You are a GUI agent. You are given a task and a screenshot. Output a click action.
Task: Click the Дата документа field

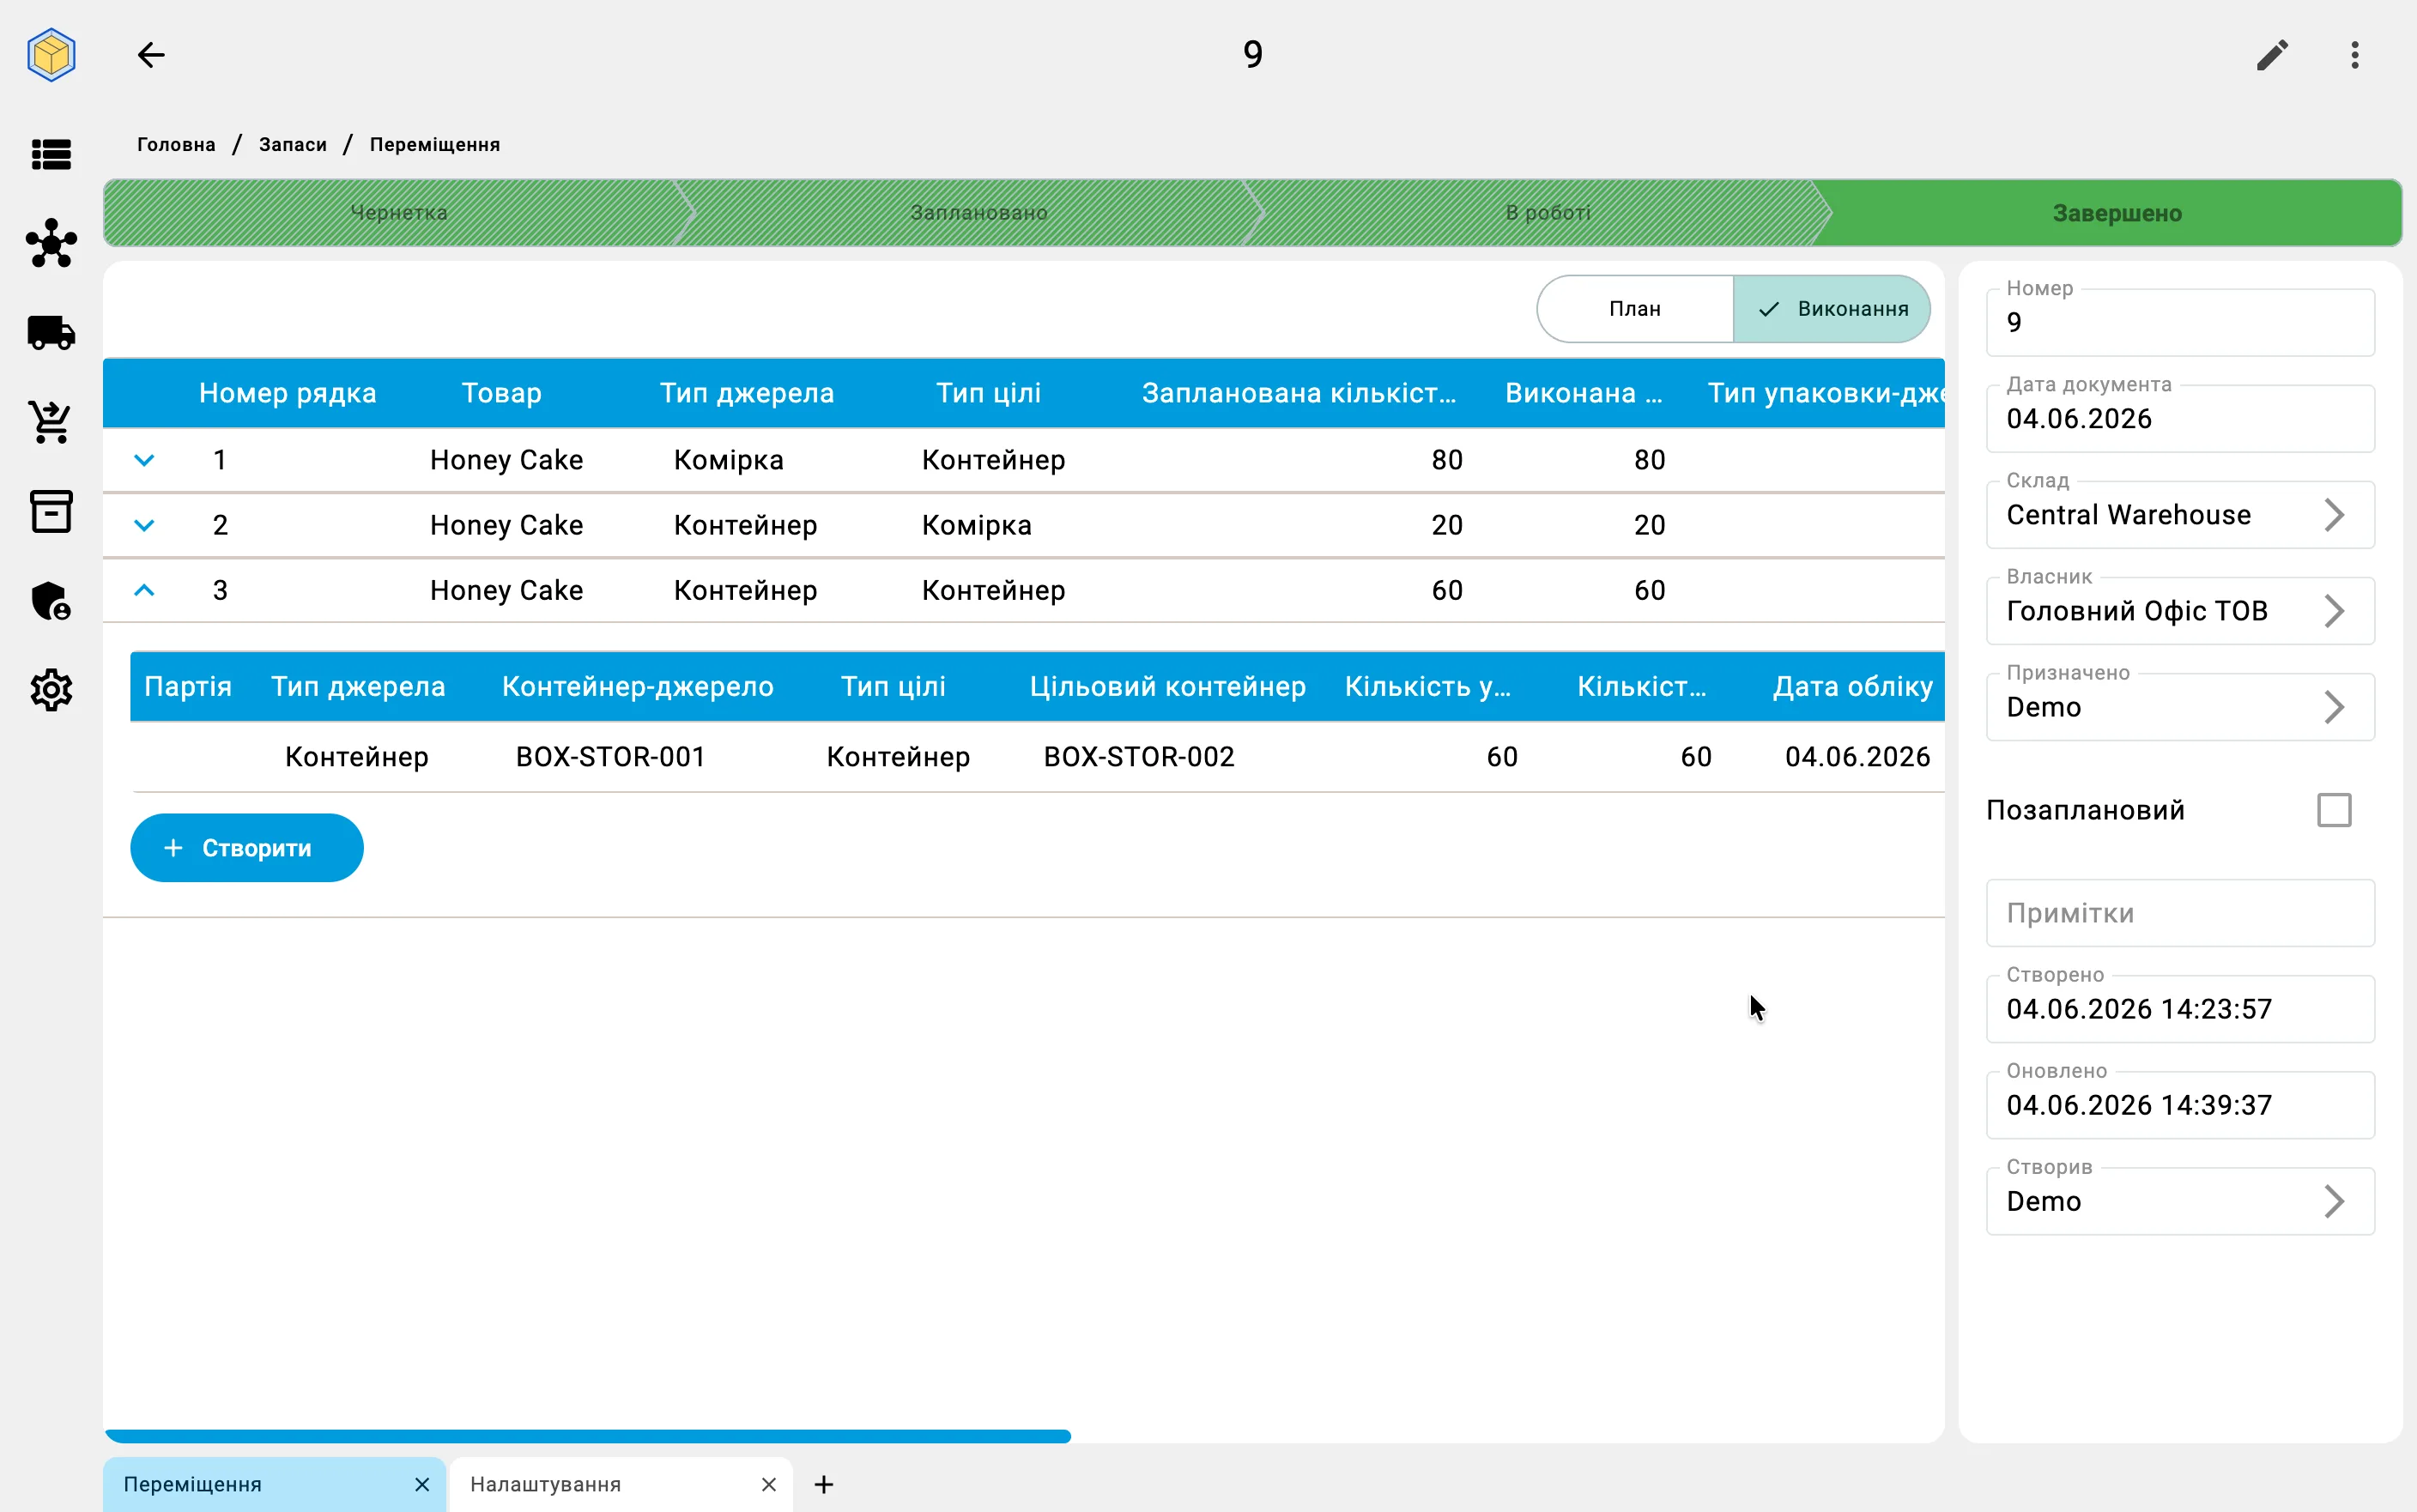[2180, 418]
